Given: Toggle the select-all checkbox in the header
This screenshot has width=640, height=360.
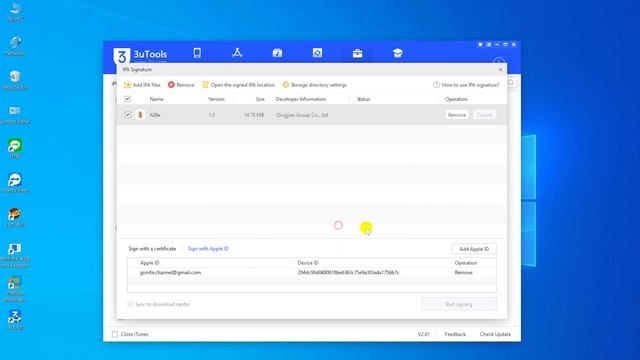Looking at the screenshot, I should pyautogui.click(x=127, y=99).
